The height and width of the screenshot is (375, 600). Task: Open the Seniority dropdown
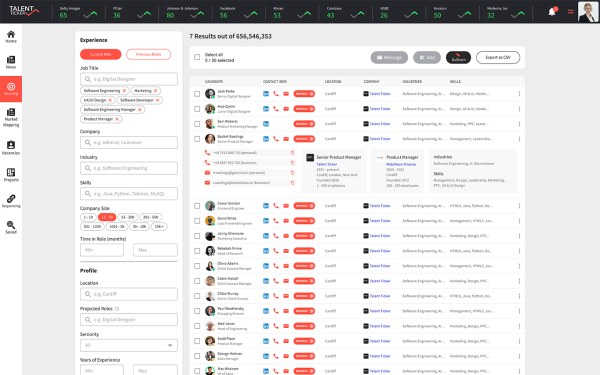pyautogui.click(x=129, y=345)
